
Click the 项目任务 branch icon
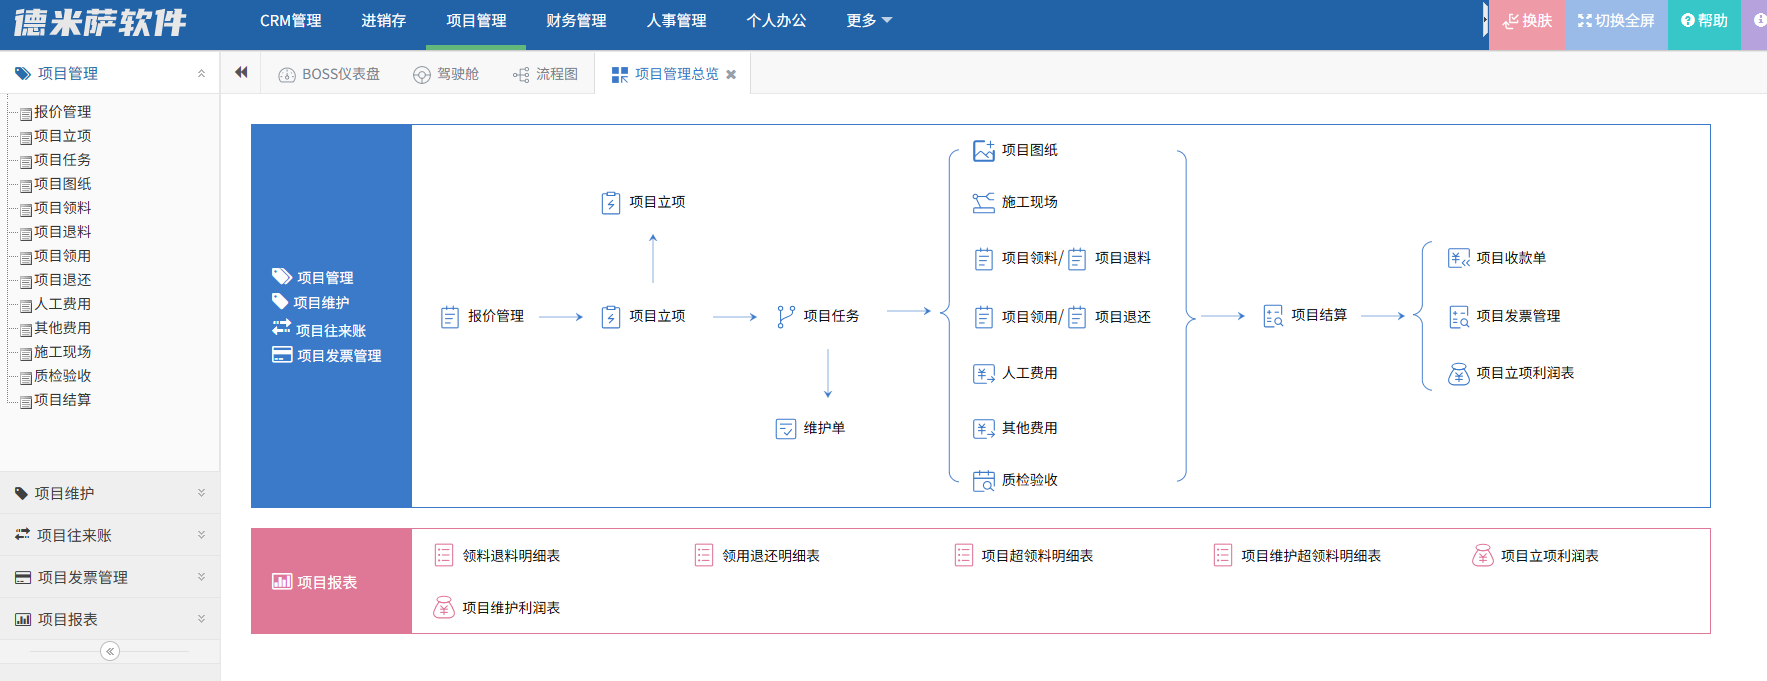(786, 317)
